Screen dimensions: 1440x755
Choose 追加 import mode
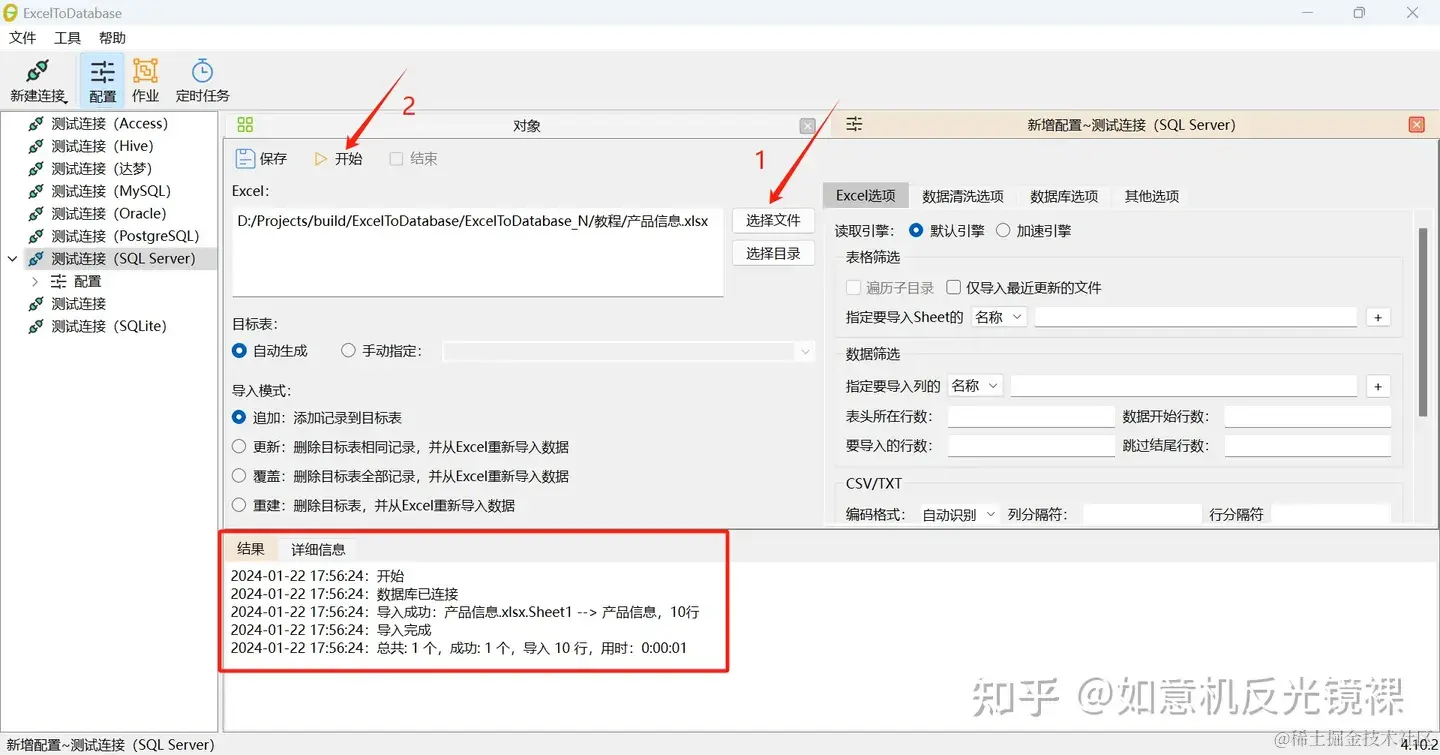(239, 417)
